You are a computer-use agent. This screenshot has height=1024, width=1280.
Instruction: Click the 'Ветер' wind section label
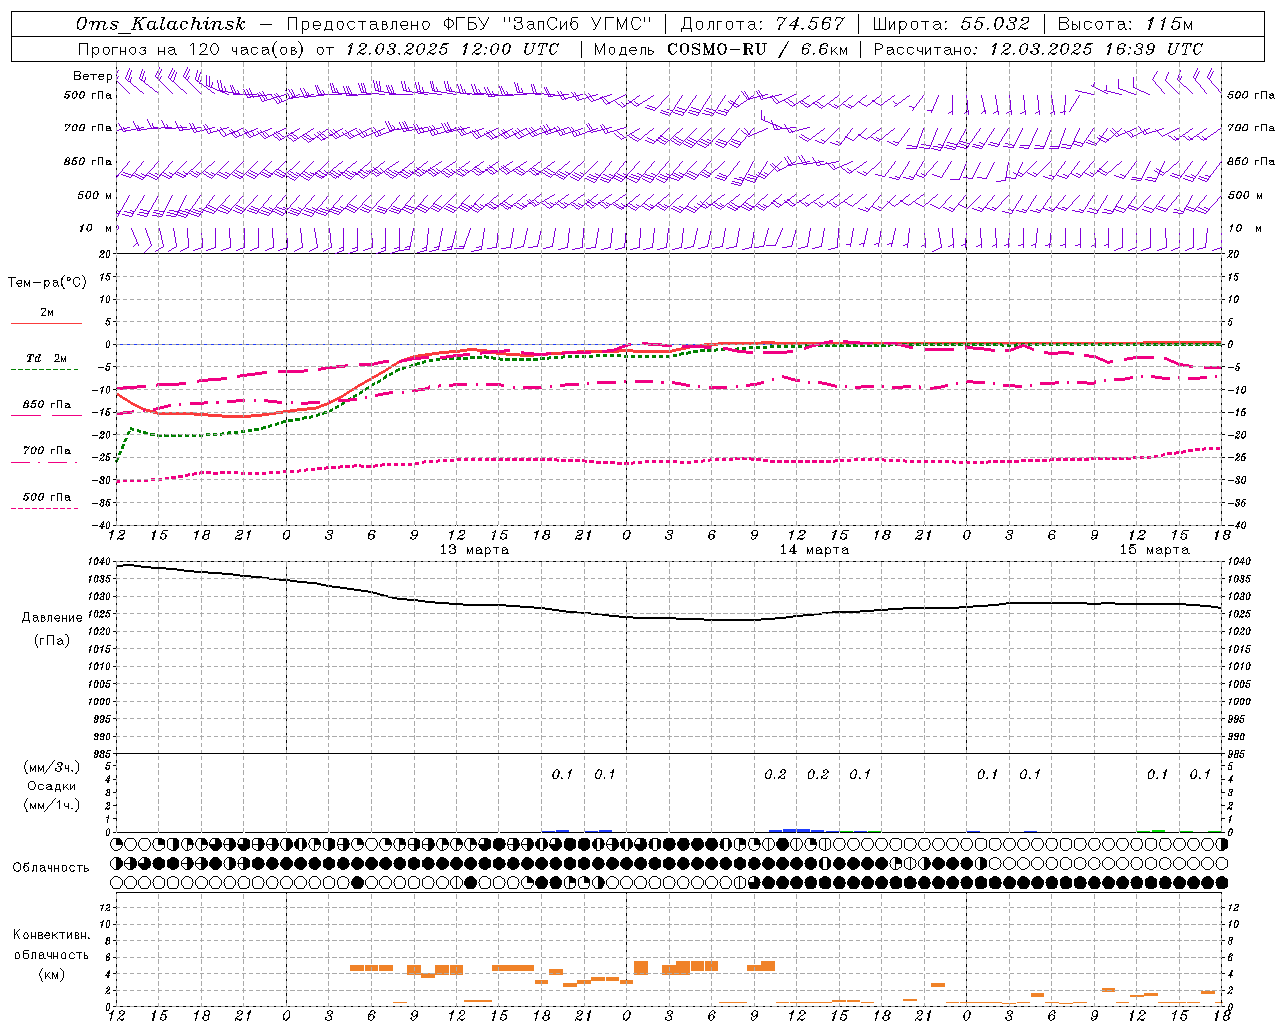tap(93, 76)
